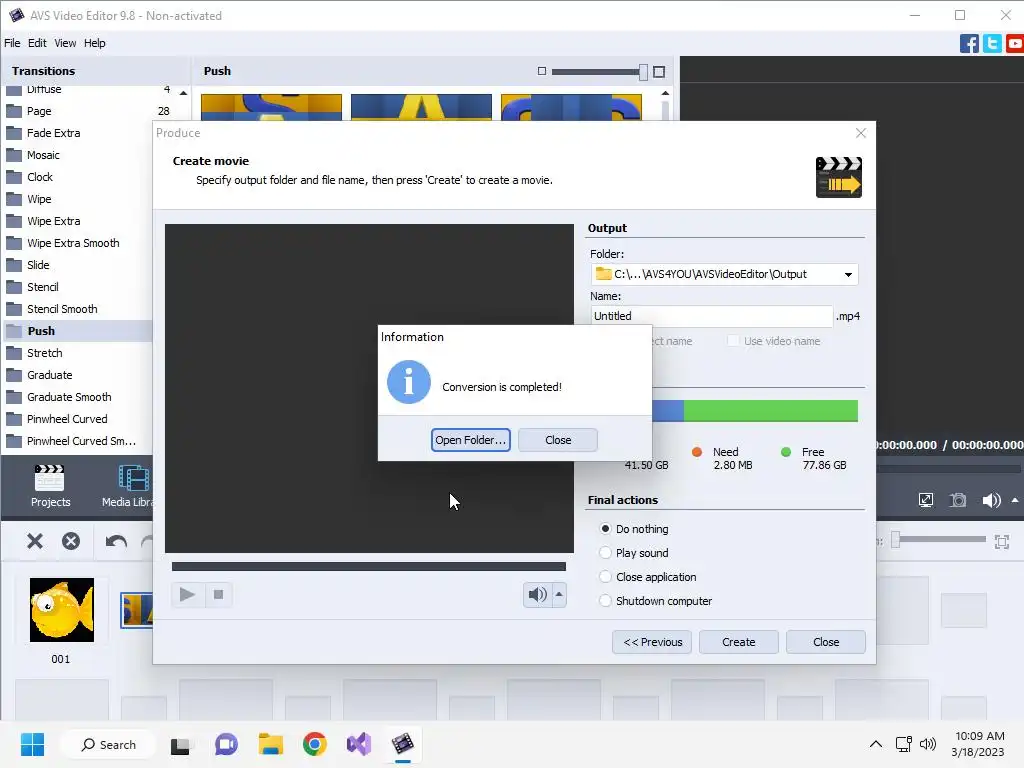1024x768 pixels.
Task: Click the stop button in Produce preview
Action: coord(219,594)
